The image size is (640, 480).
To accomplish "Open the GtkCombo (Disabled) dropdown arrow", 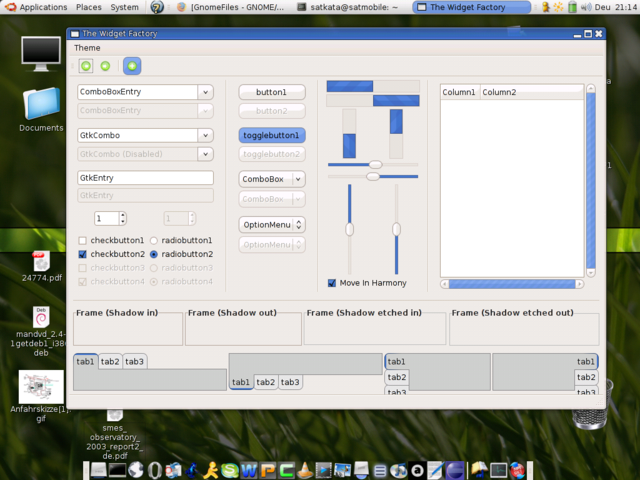I will [x=205, y=154].
